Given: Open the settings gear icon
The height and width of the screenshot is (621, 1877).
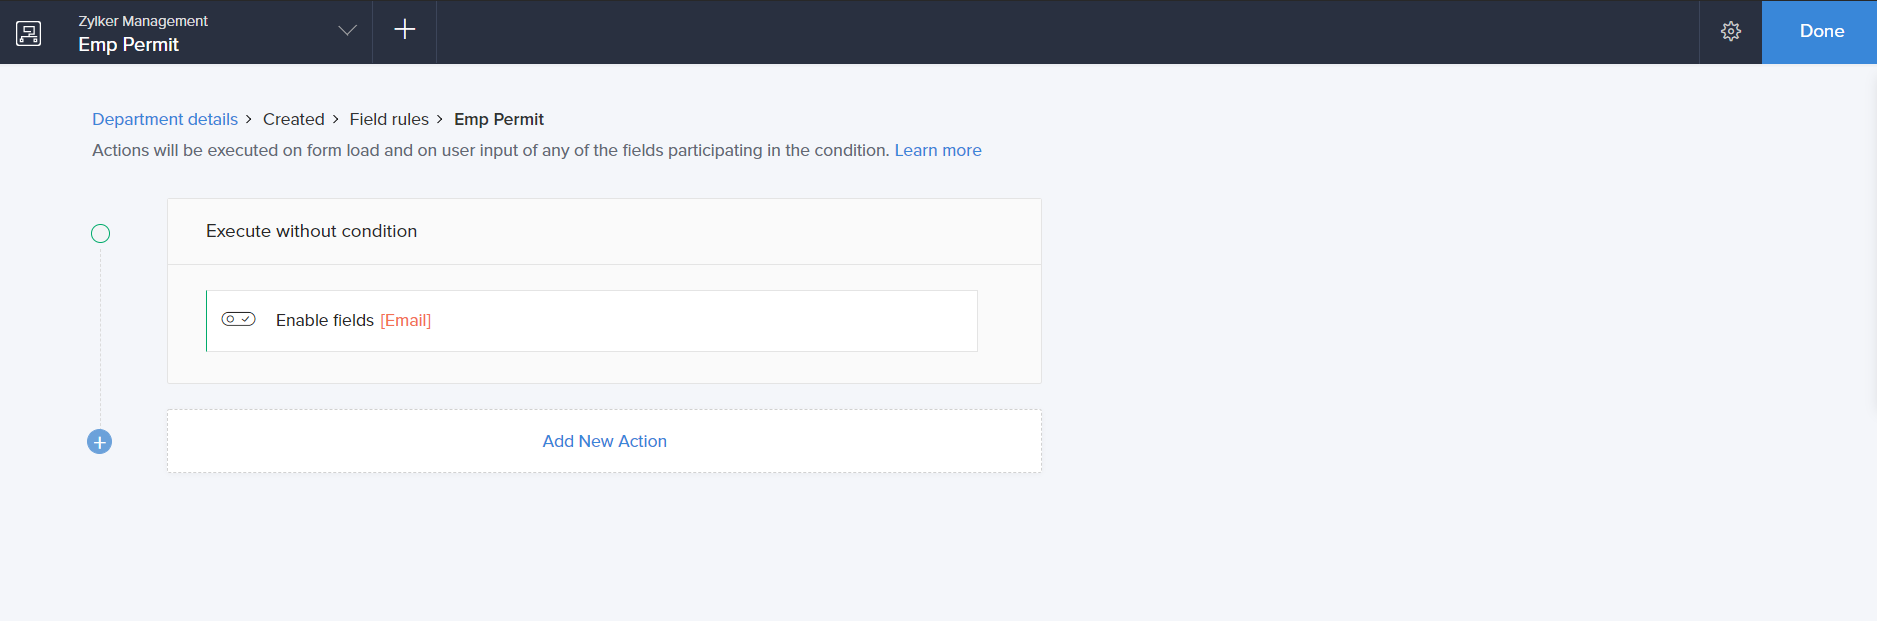Looking at the screenshot, I should pyautogui.click(x=1731, y=32).
